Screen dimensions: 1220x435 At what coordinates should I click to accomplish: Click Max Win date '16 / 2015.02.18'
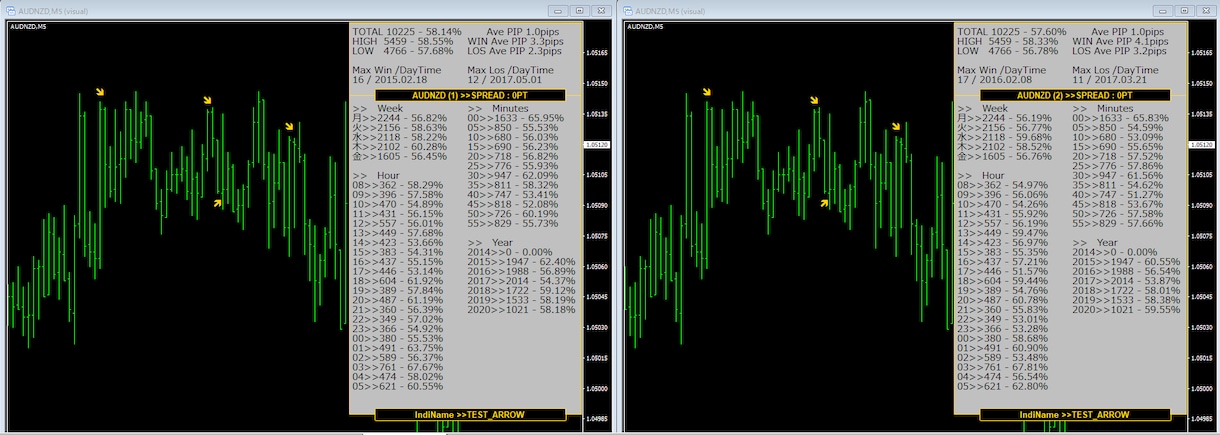pos(390,80)
